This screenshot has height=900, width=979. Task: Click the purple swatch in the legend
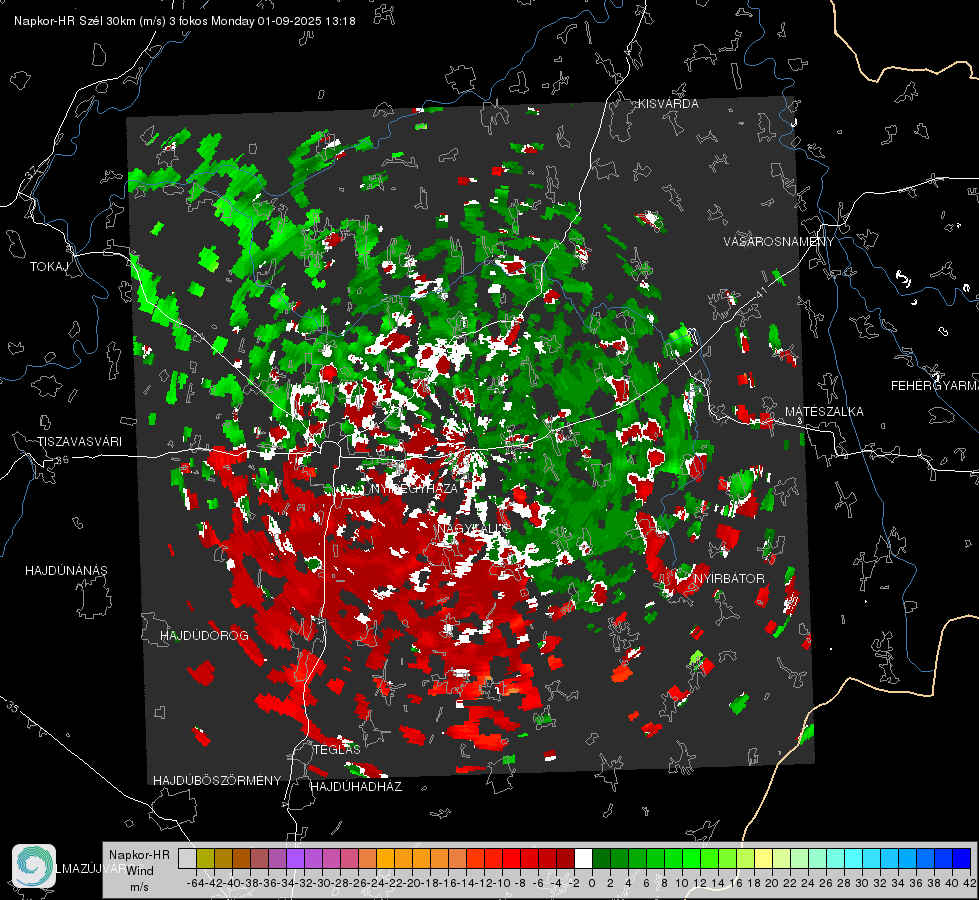point(295,858)
